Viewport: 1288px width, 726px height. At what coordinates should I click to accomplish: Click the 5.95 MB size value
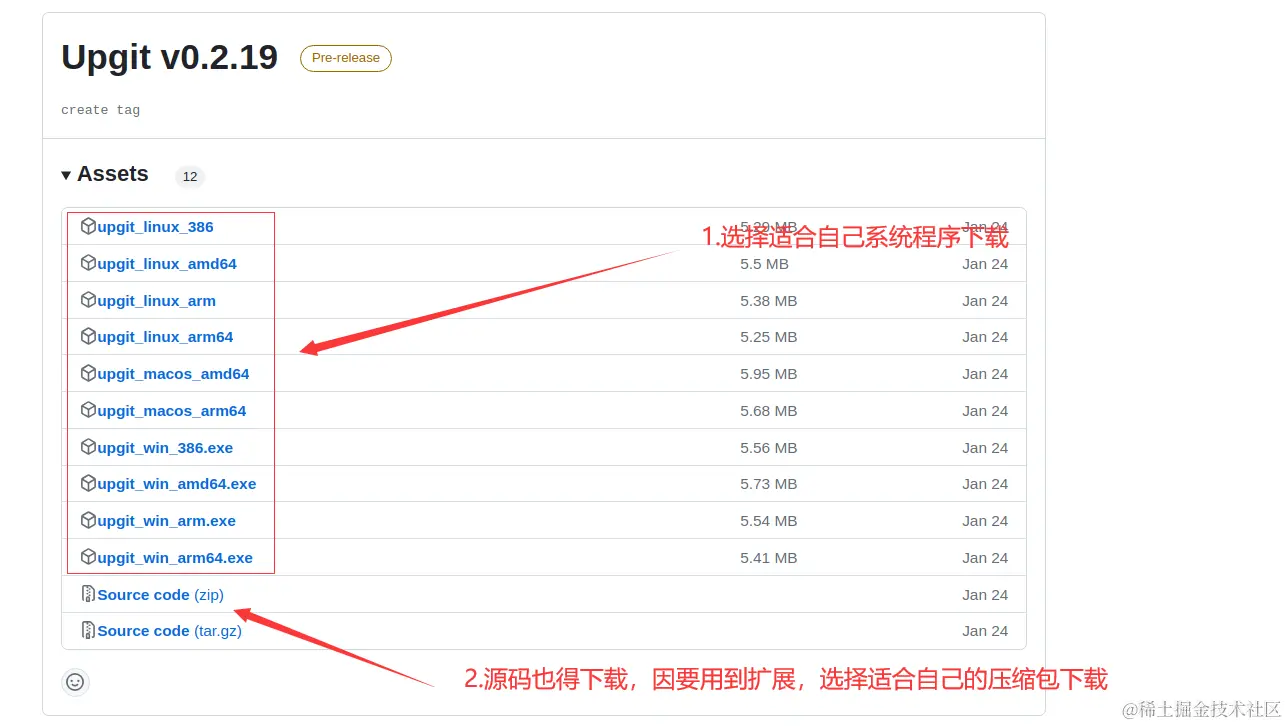[768, 374]
